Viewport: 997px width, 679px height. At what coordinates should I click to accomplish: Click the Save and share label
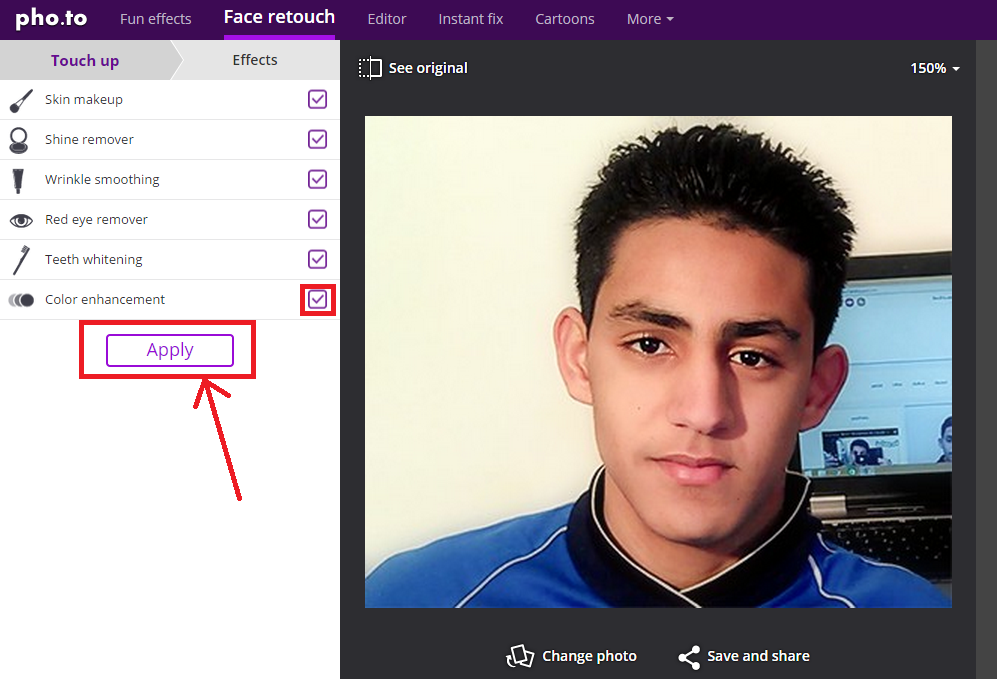tap(759, 656)
